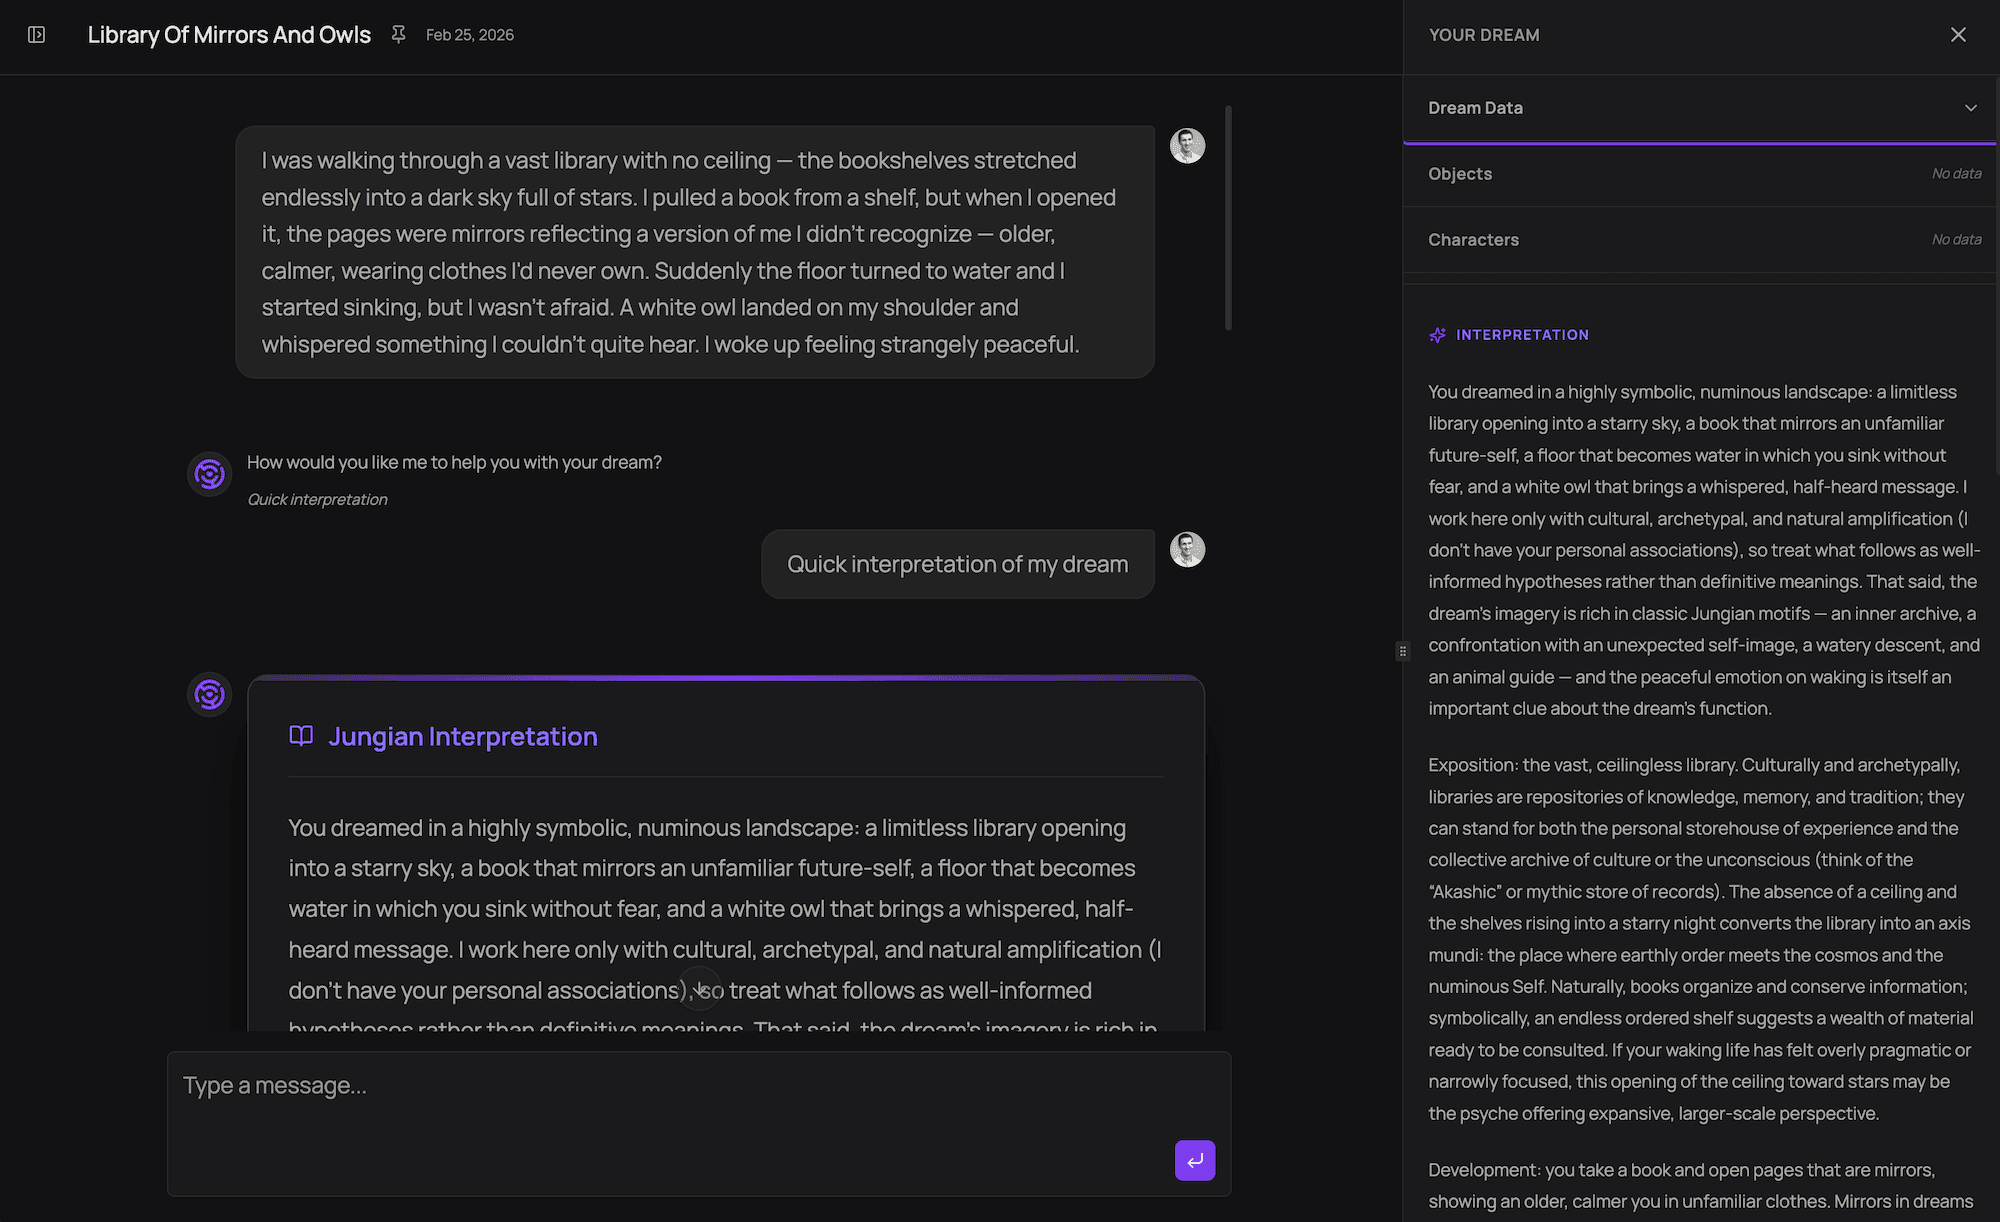Click the sparkle icon beside INTERPRETATION
Viewport: 2000px width, 1222px height.
tap(1437, 335)
